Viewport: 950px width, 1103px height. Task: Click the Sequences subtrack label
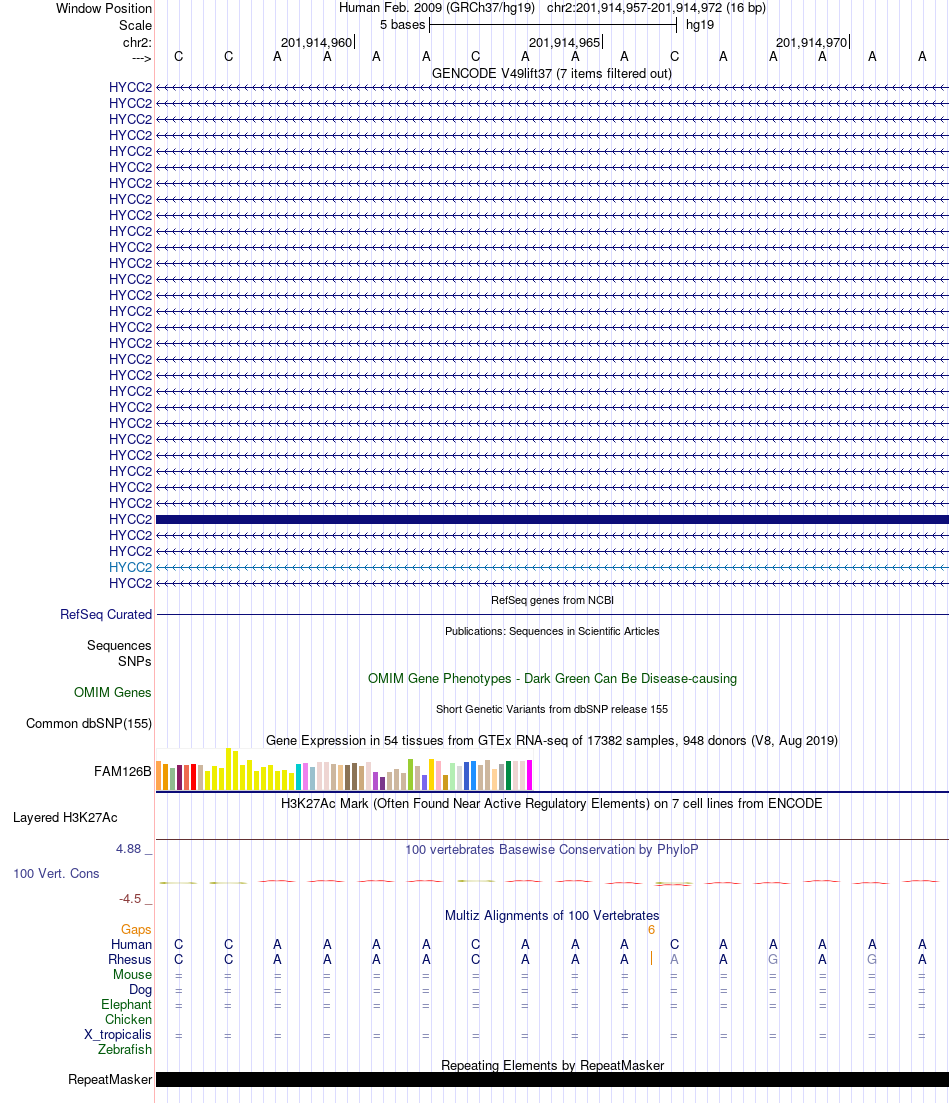[119, 645]
